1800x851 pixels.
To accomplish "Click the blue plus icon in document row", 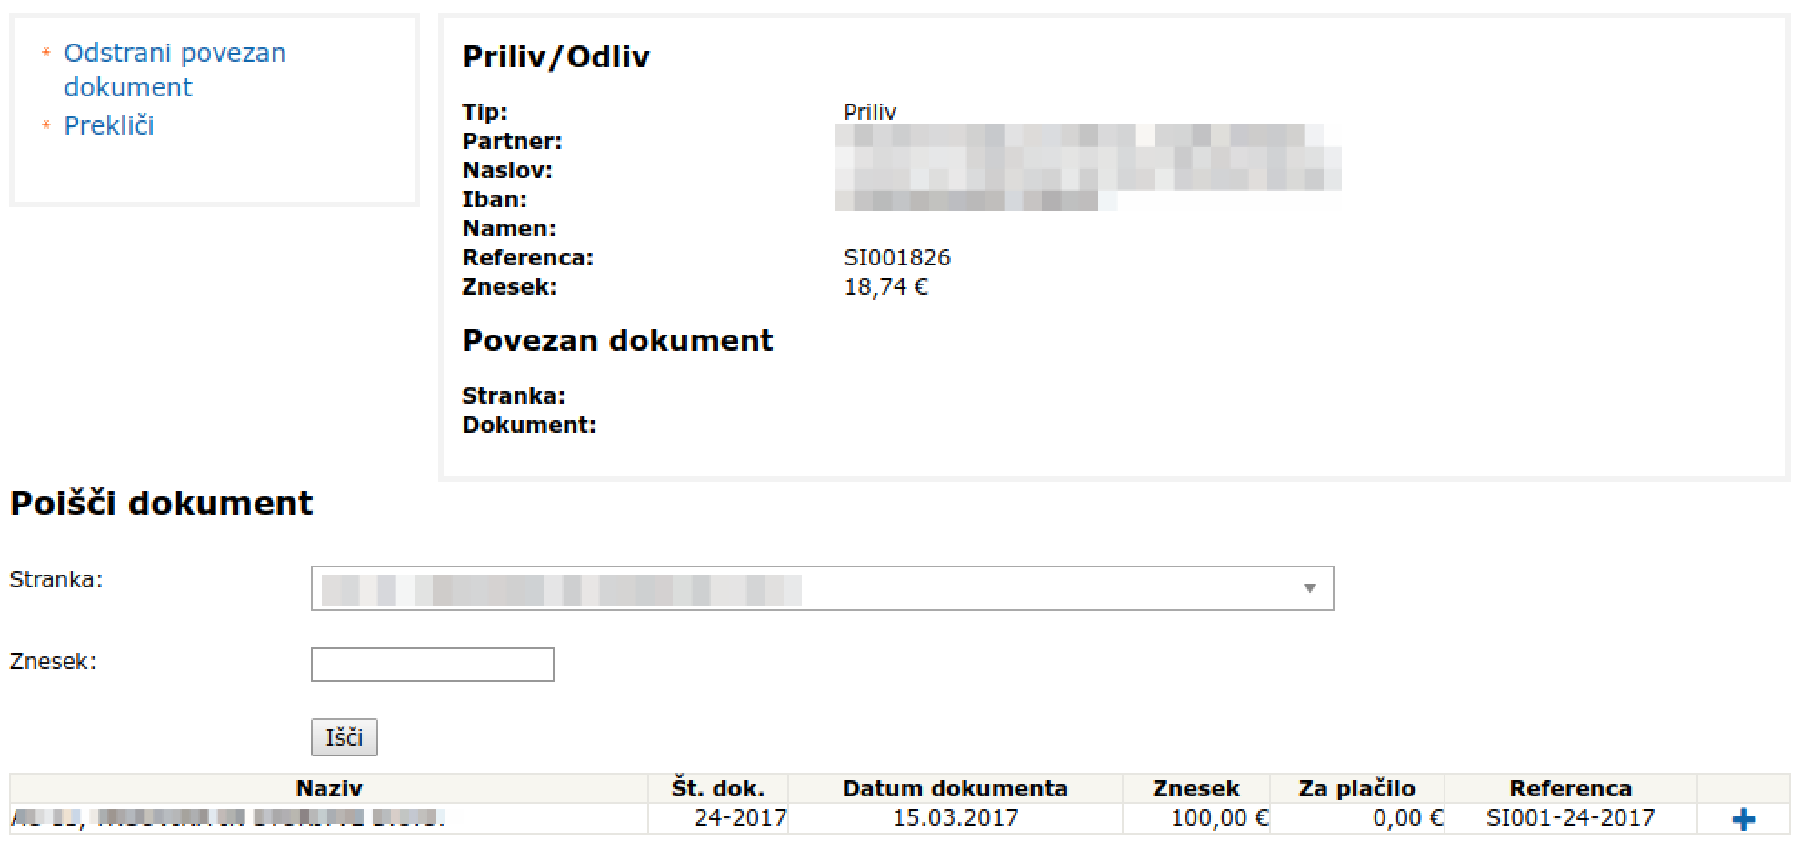I will 1743,819.
